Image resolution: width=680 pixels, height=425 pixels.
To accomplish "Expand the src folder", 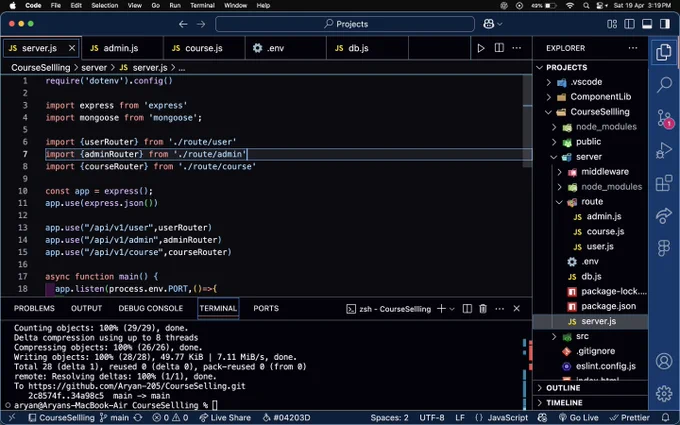I will (x=554, y=336).
